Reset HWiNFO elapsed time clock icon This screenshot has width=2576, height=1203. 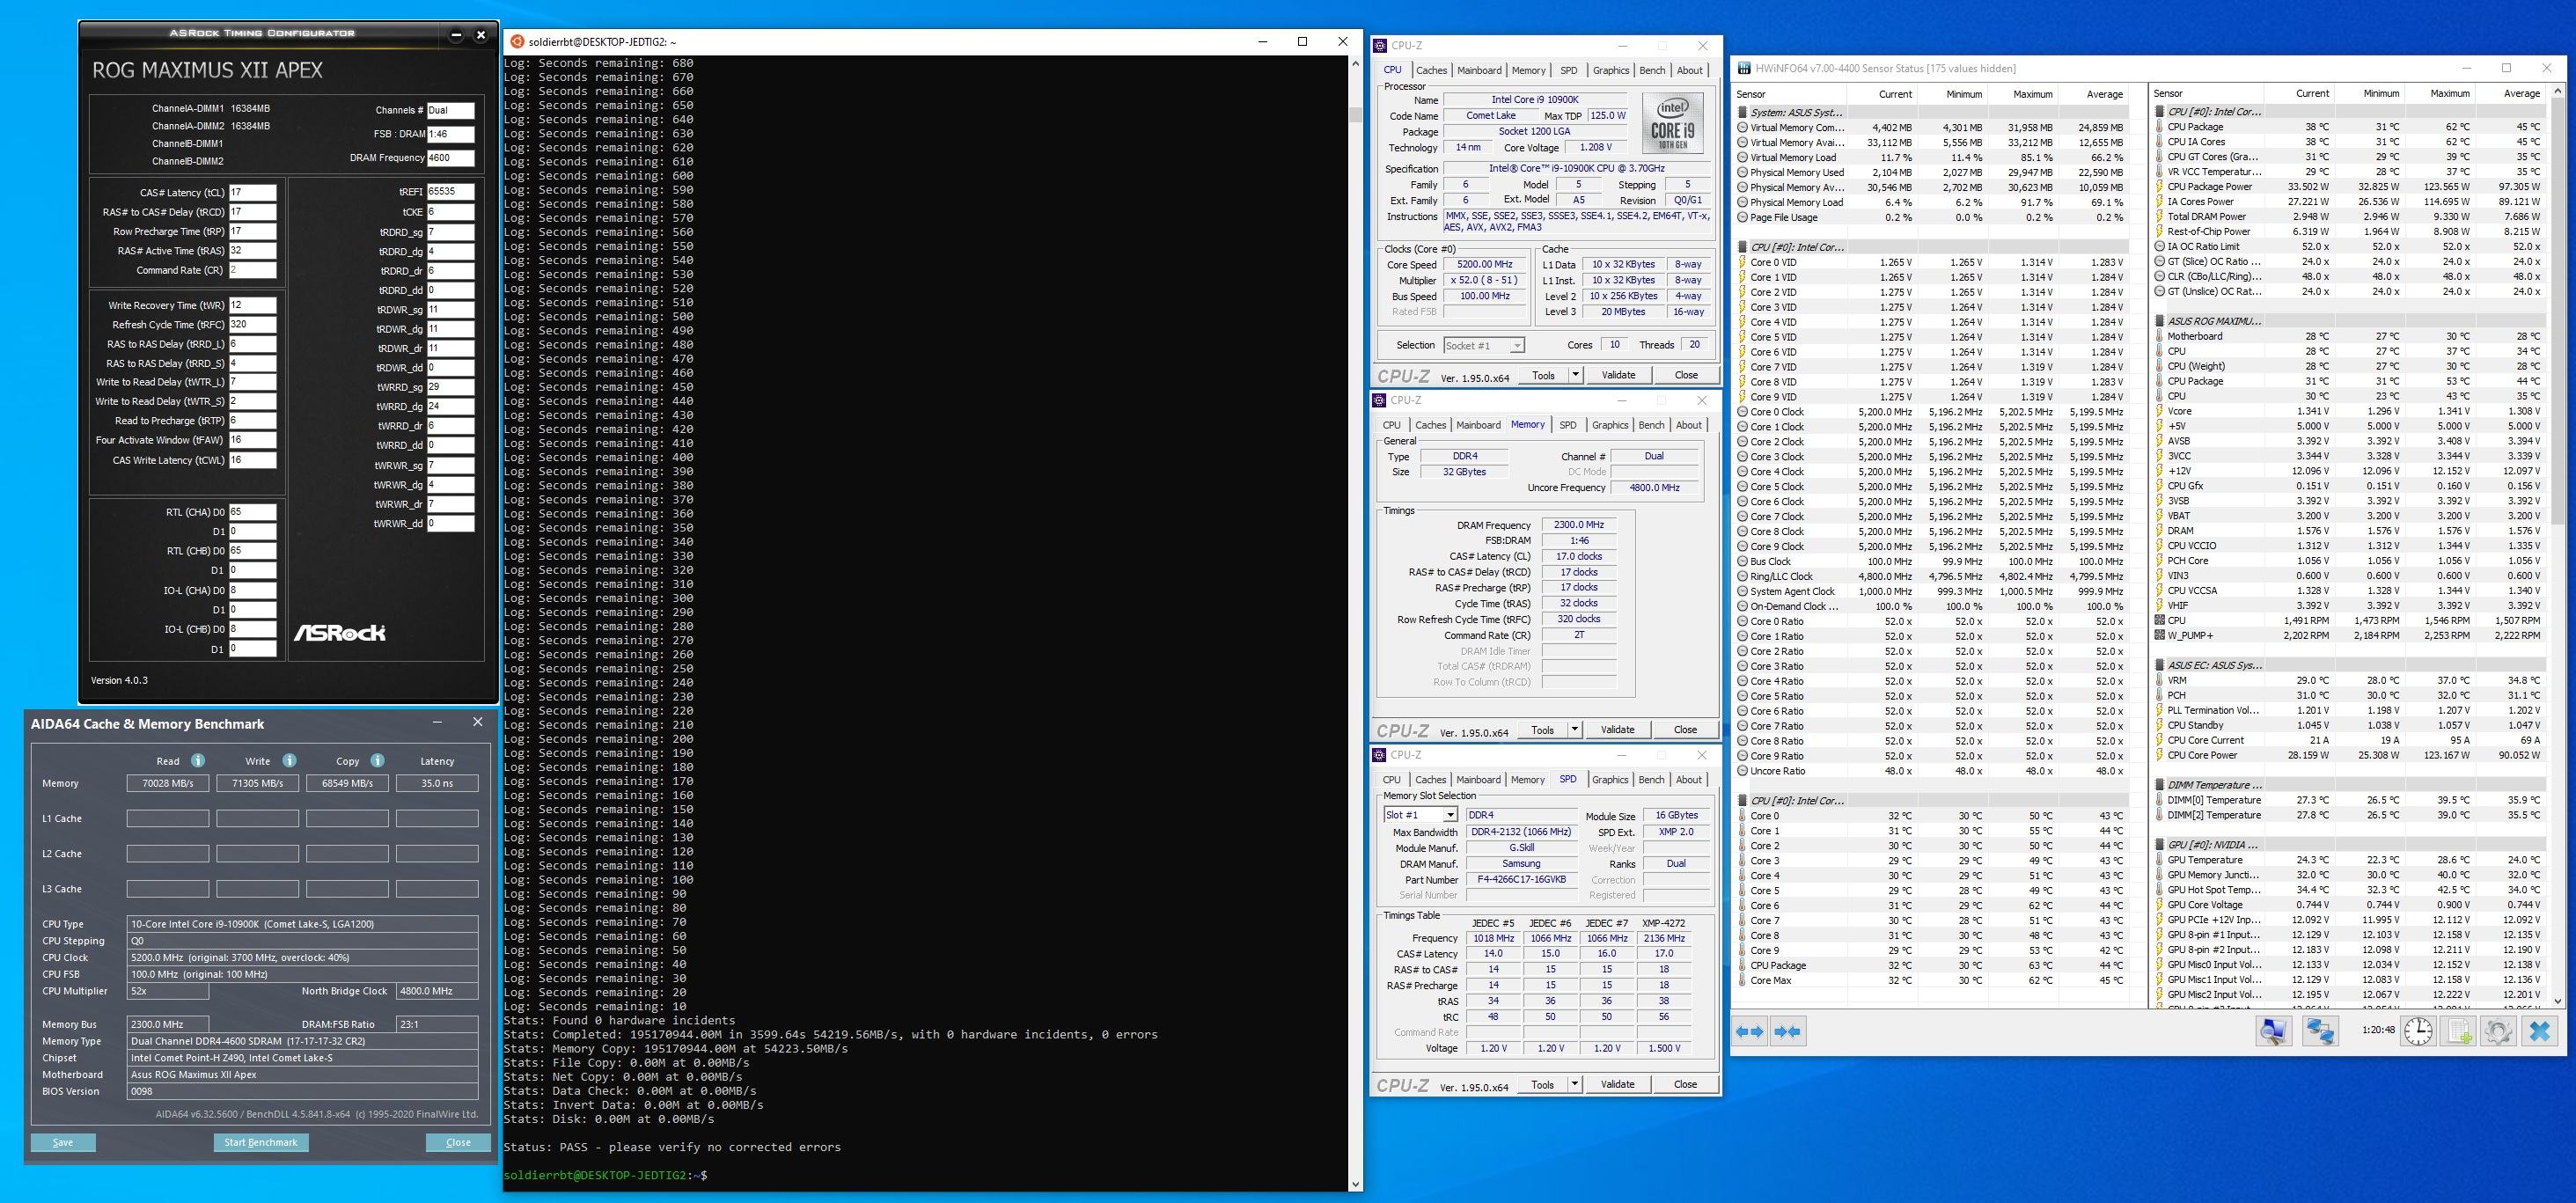(2418, 1031)
